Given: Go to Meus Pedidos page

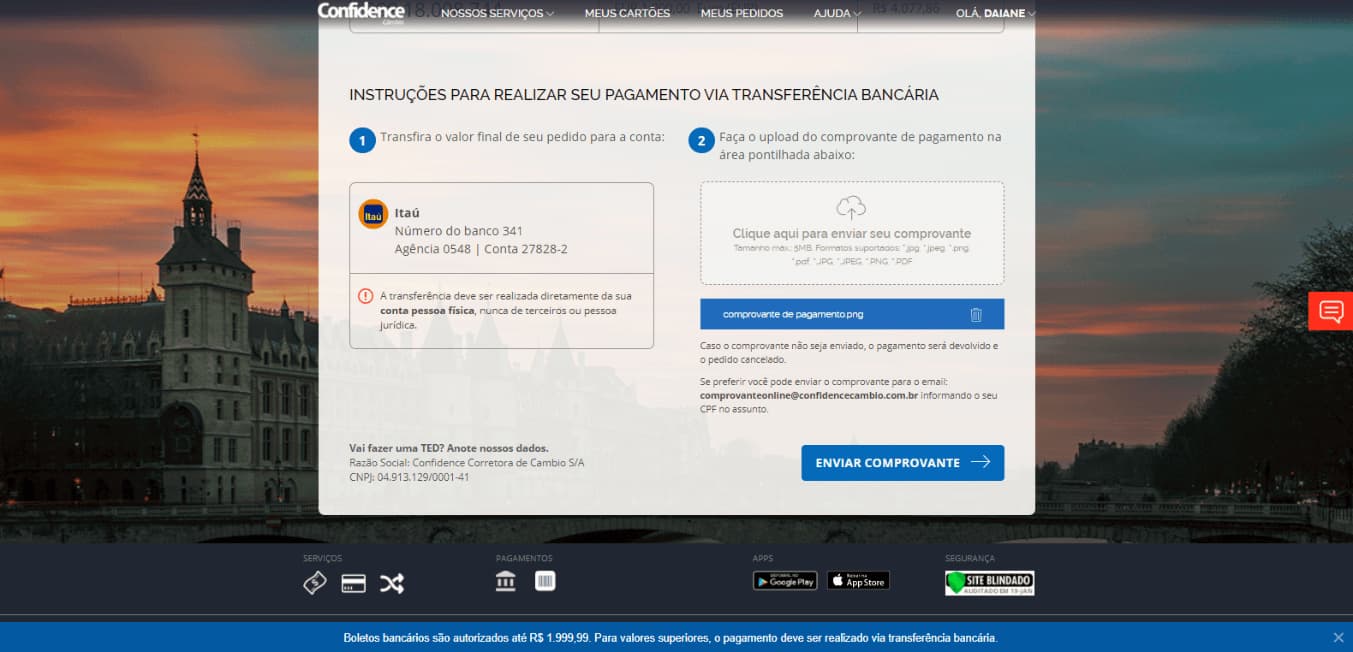Looking at the screenshot, I should [742, 14].
